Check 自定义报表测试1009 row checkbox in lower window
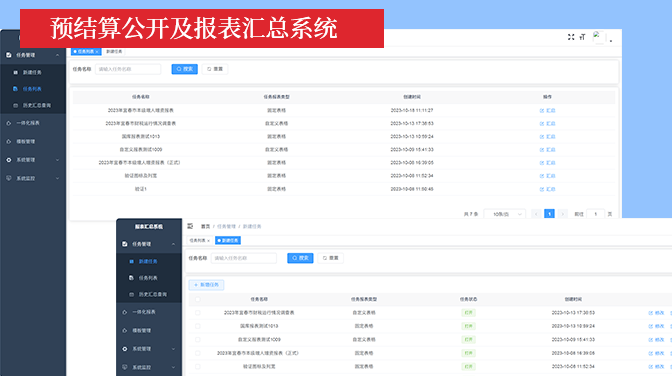This screenshot has width=672, height=376. [198, 340]
